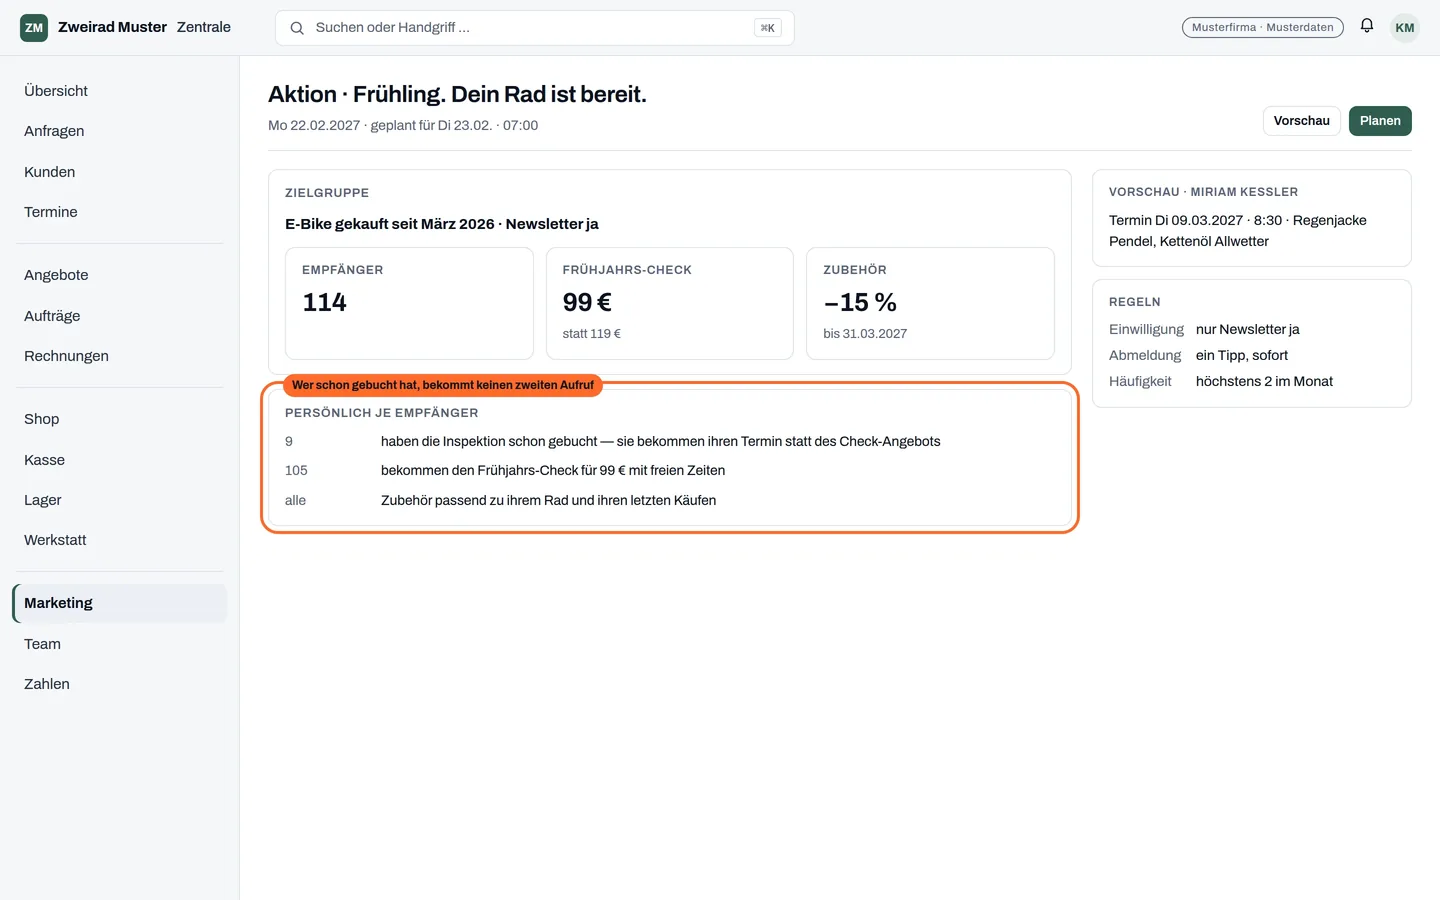Click the Musterfirma · Musterdaten pill
1440x900 pixels.
pos(1262,28)
